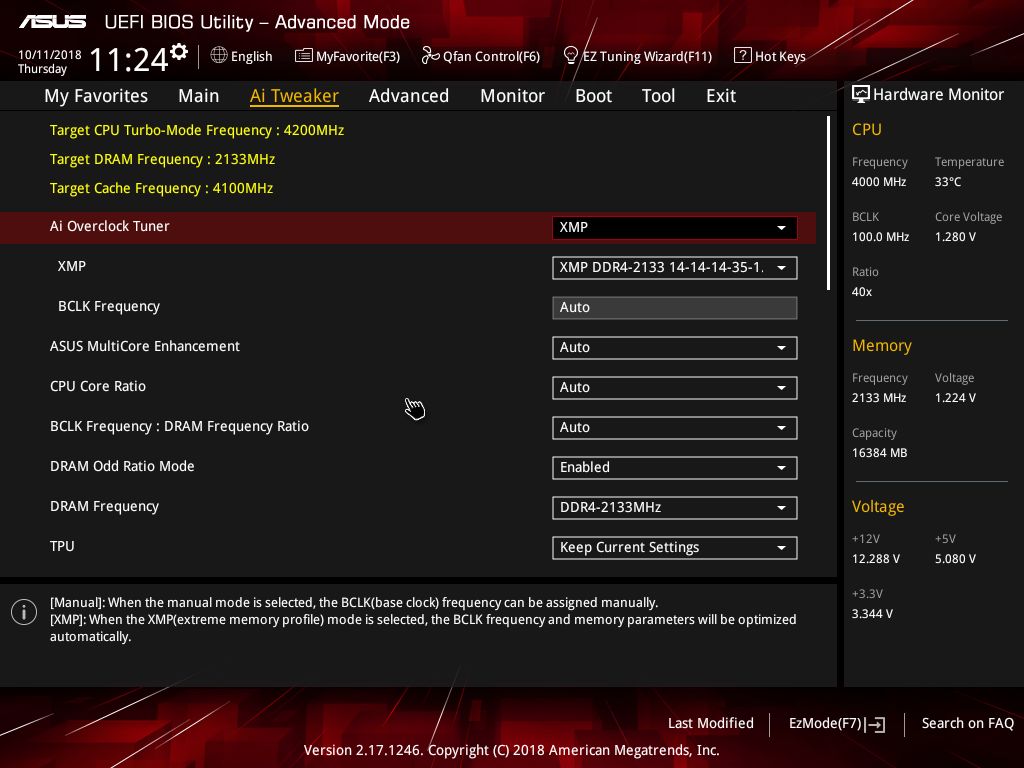Open the DRAM Odd Ratio Mode dropdown
1024x768 pixels.
(x=675, y=468)
